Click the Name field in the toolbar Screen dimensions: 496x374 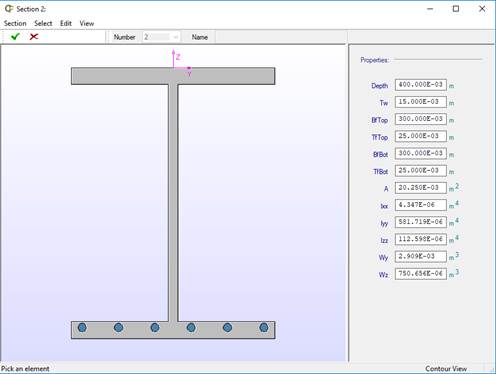tap(281, 37)
